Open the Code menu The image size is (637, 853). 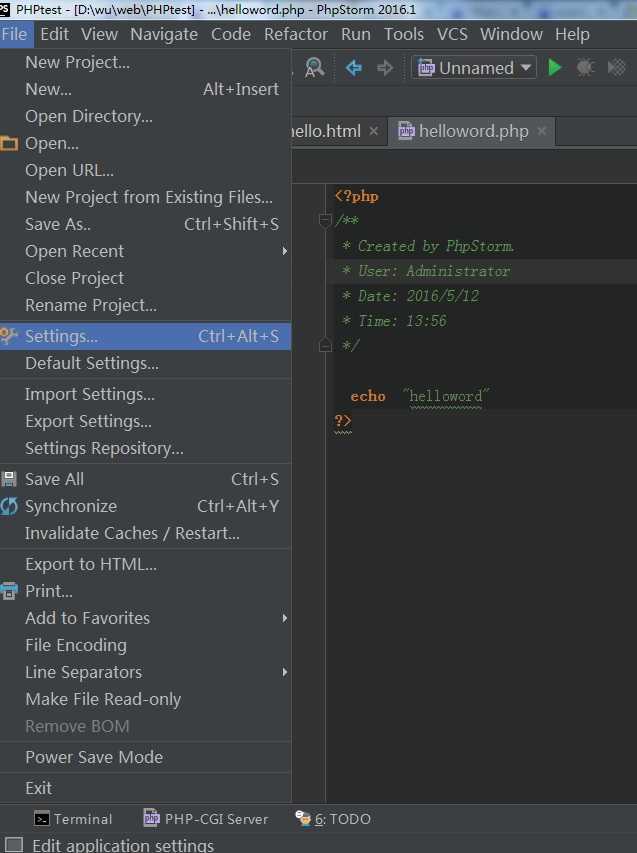point(231,34)
